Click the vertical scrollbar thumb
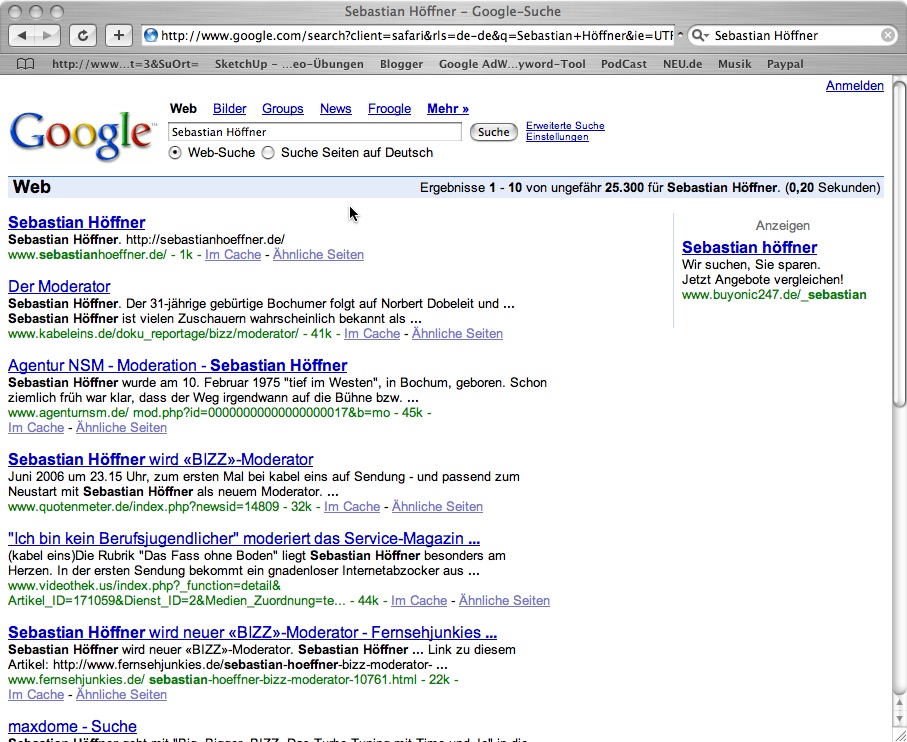The width and height of the screenshot is (907, 742). (899, 245)
